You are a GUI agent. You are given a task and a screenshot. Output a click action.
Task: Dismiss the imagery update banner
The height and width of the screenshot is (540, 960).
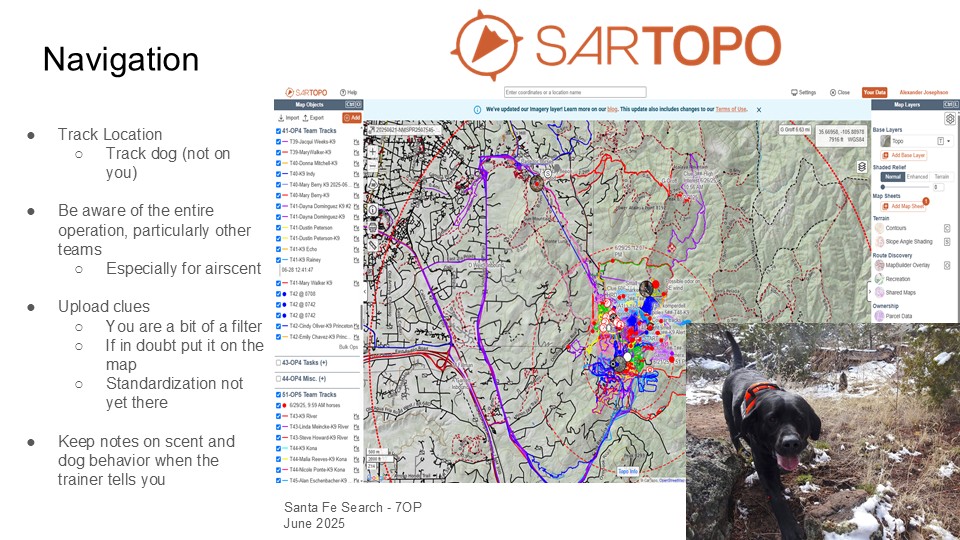(x=759, y=110)
